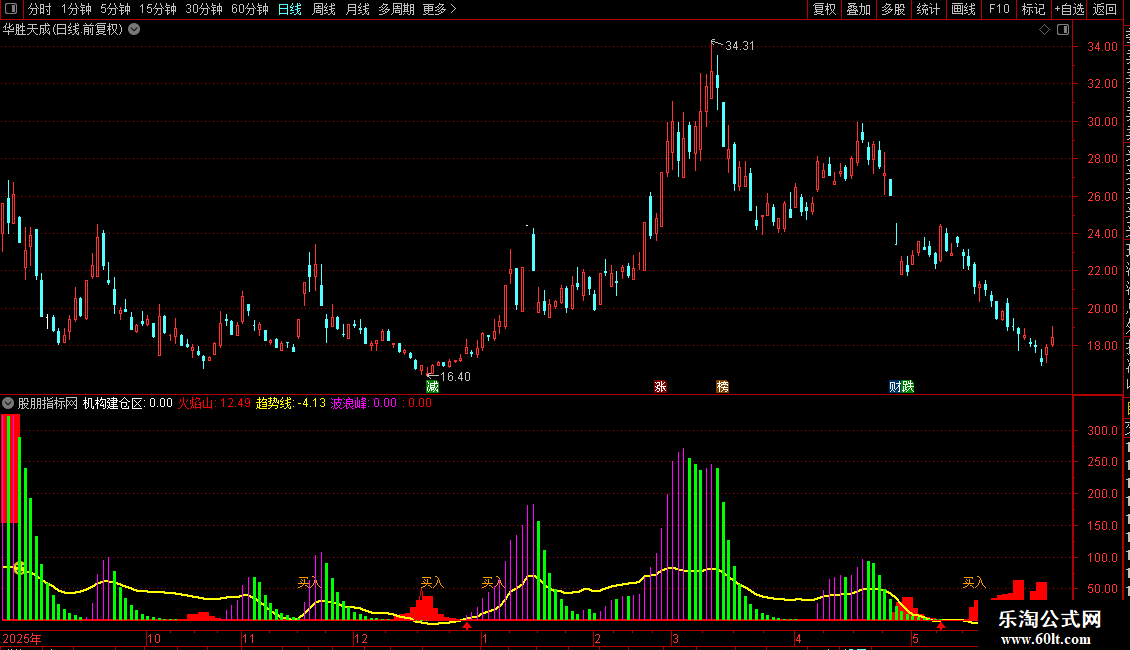Click the 涨 event marker

[660, 387]
